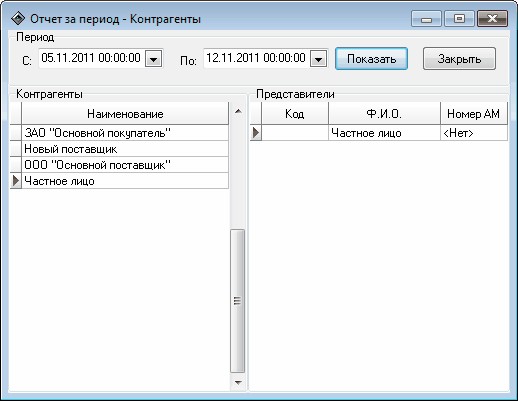Click the Код column header

(295, 114)
